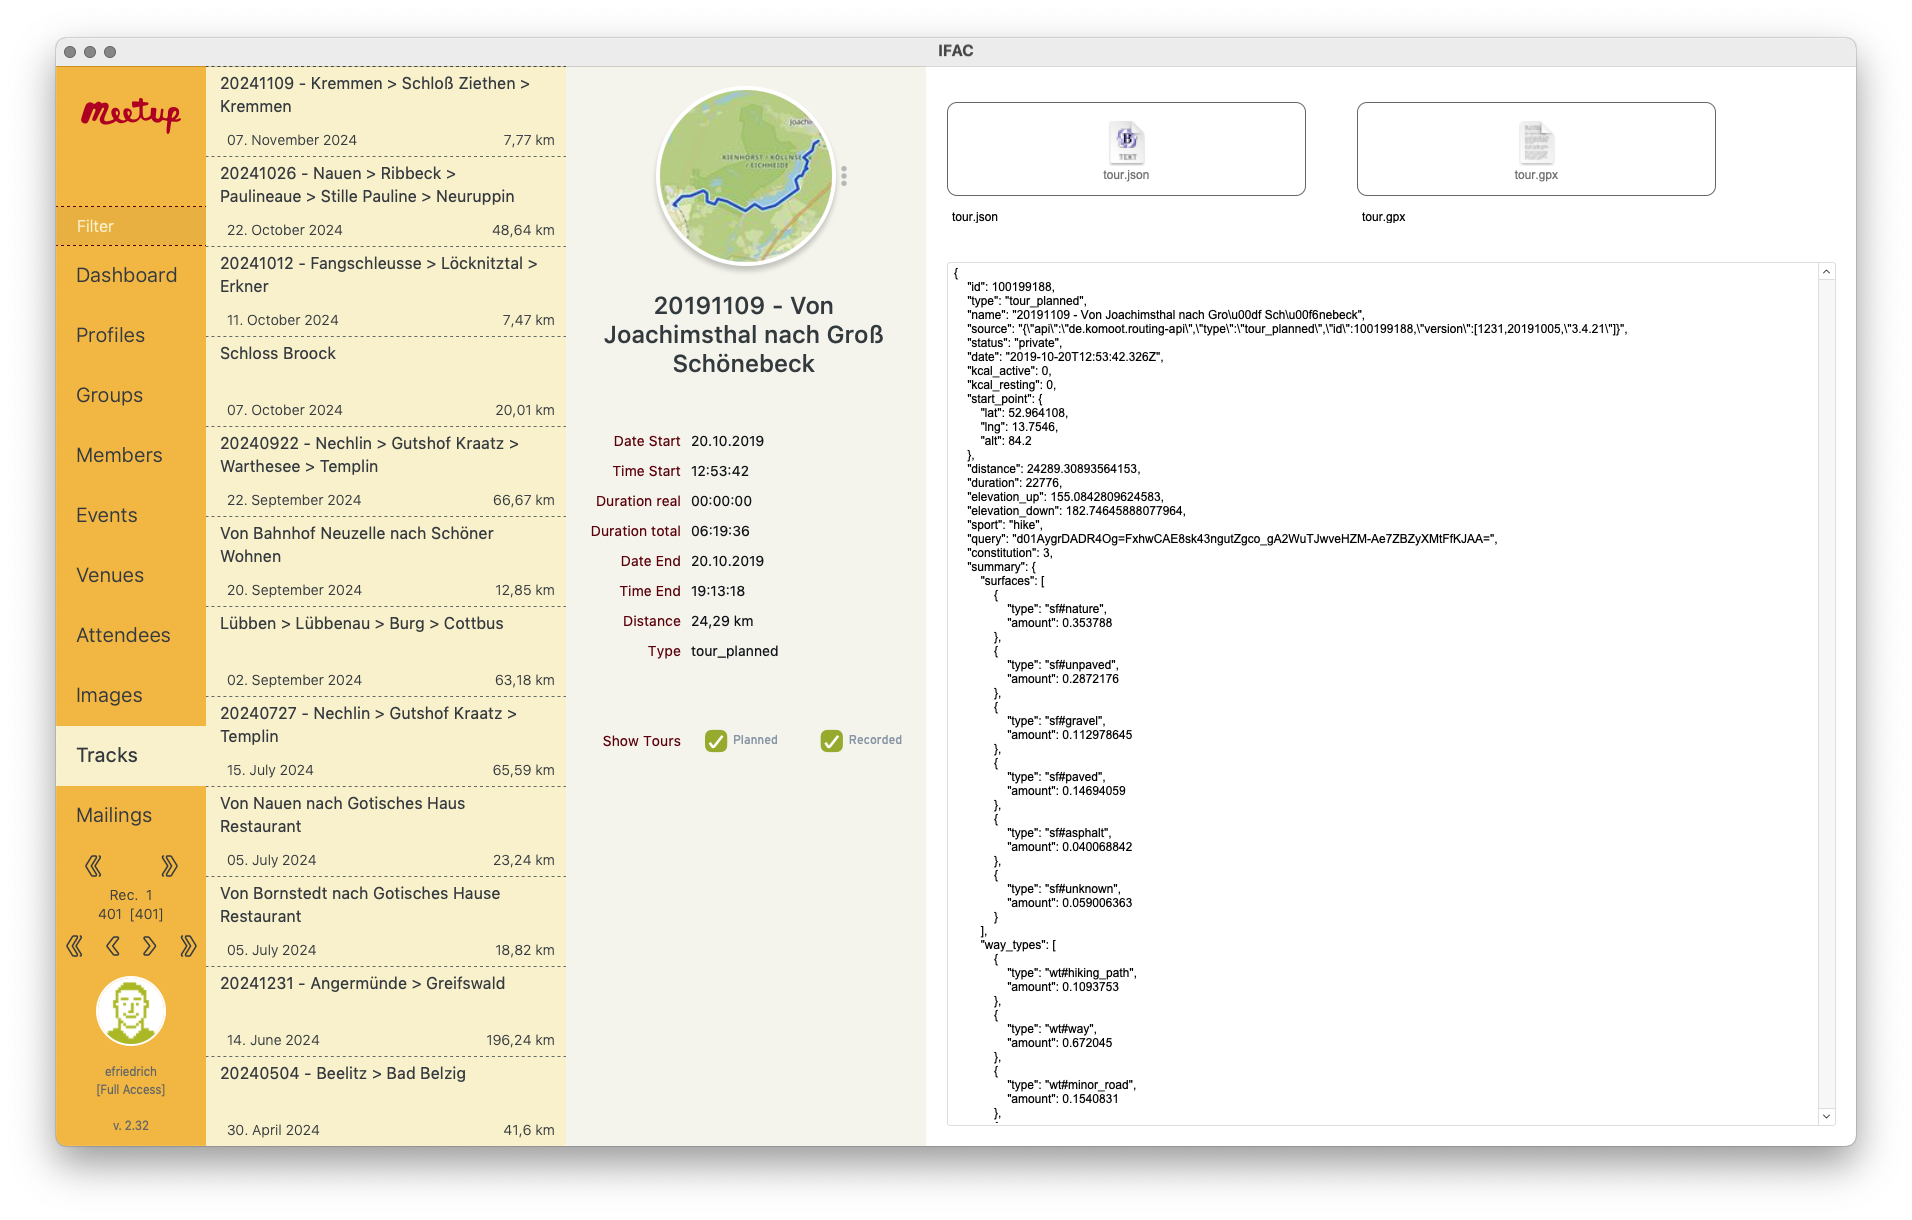Jump to the last record arrow
This screenshot has height=1220, width=1912.
point(188,946)
